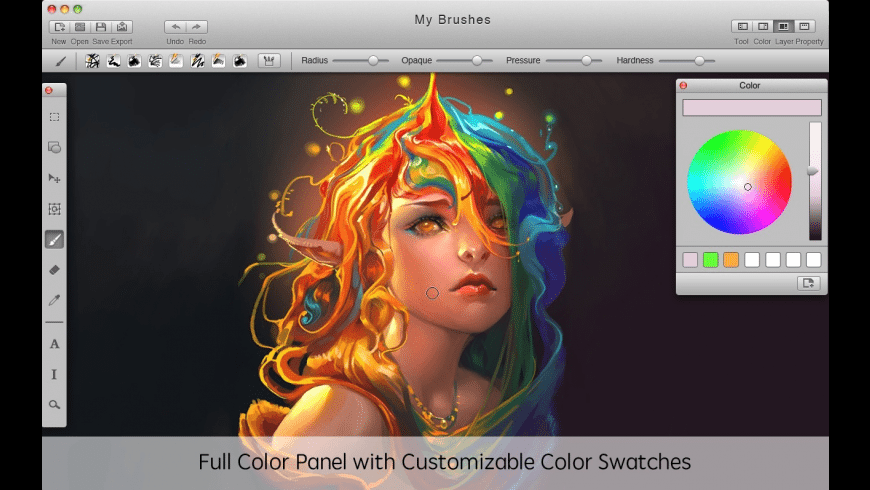Create a new canvas with New button
Viewport: 870px width, 490px height.
59,27
